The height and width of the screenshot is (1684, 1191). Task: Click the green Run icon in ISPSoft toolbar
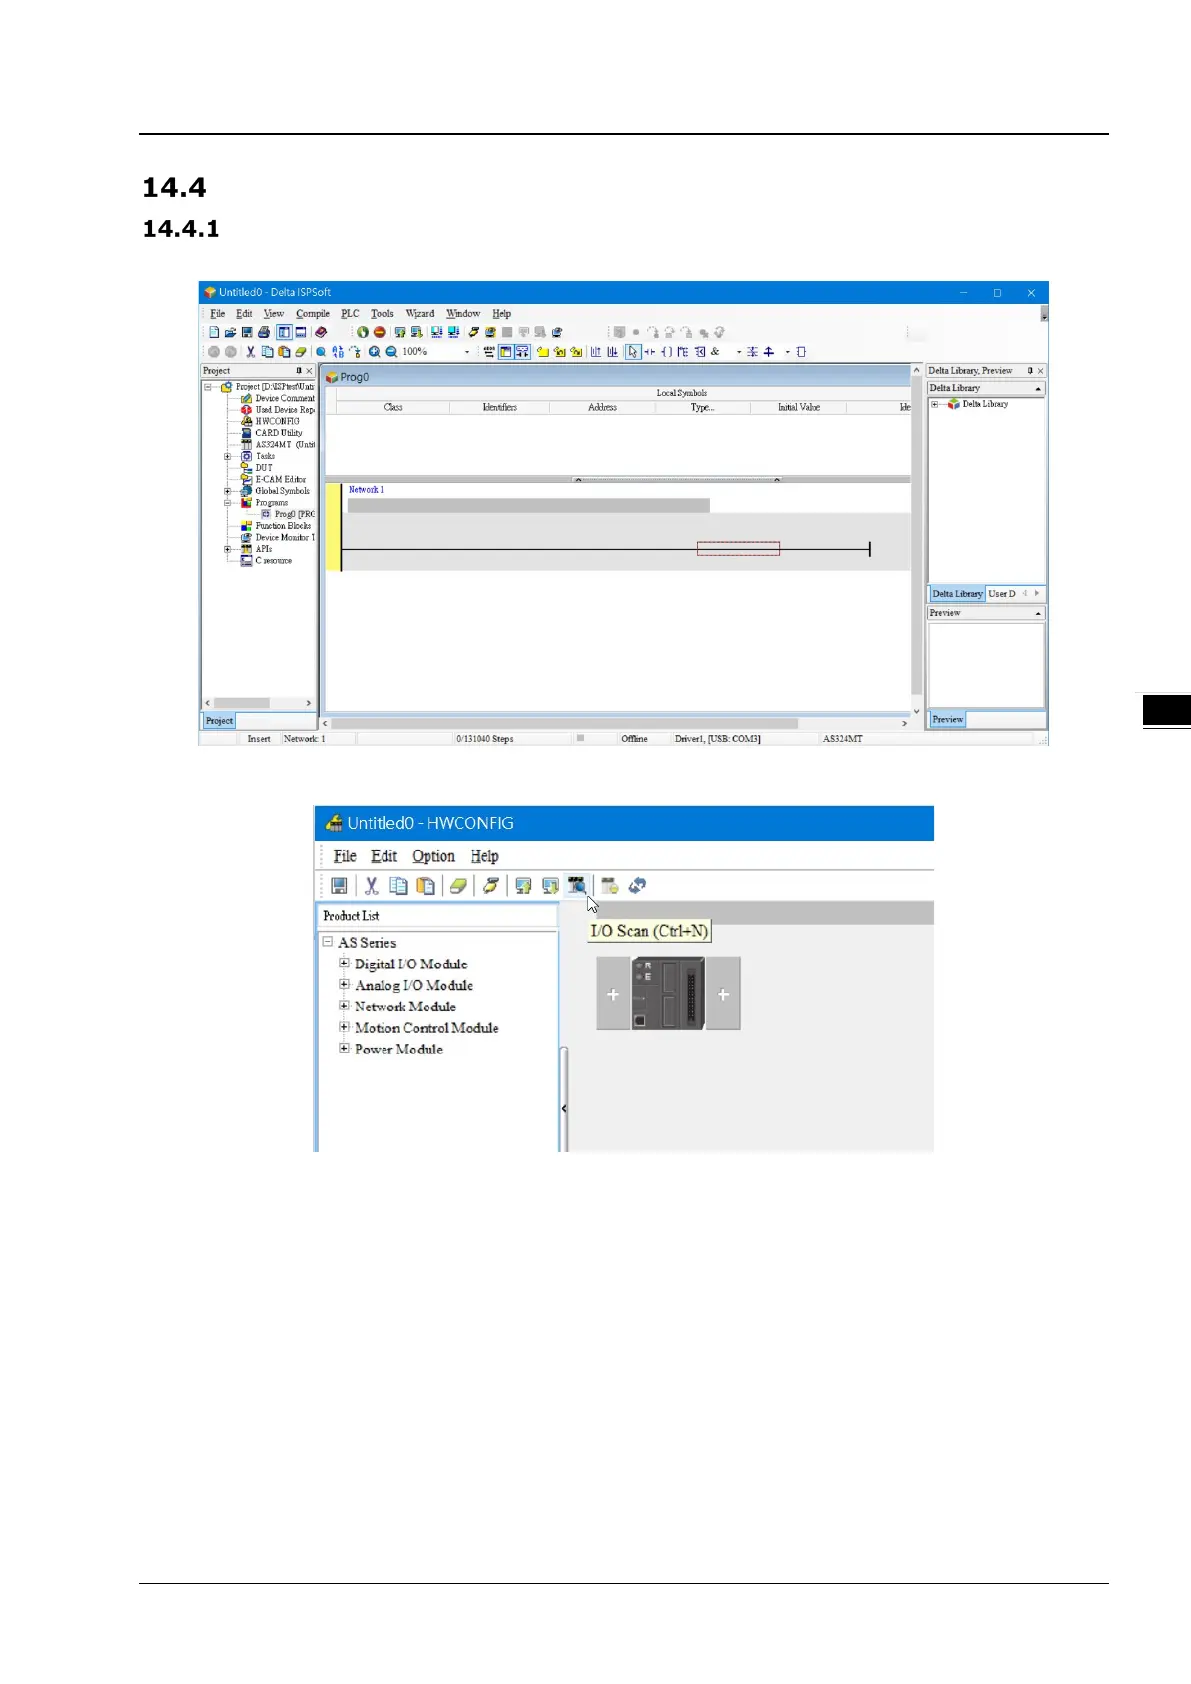tap(362, 332)
